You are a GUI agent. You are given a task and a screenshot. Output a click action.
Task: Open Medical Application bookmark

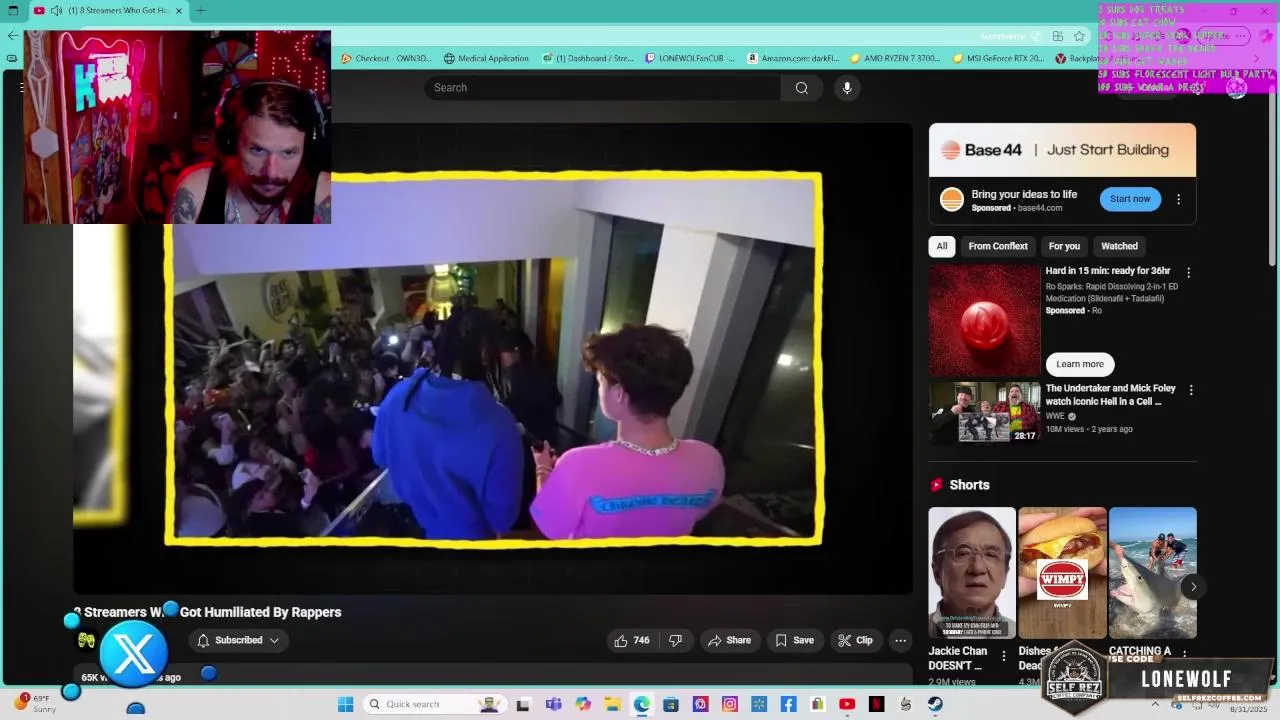[x=487, y=58]
